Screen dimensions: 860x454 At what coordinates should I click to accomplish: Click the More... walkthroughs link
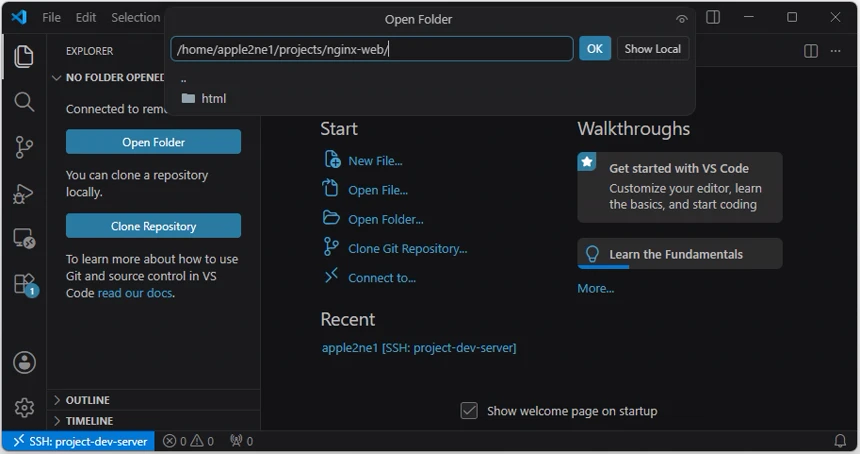(x=596, y=288)
